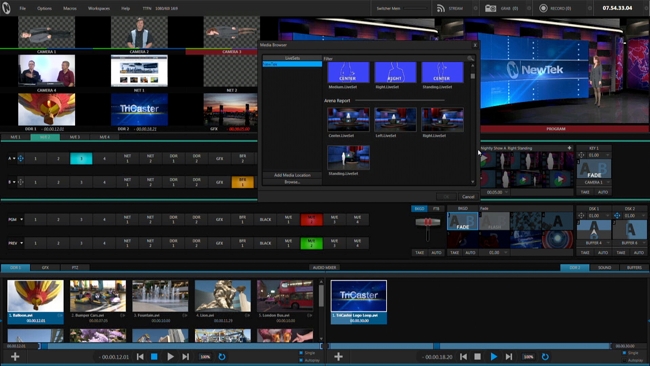This screenshot has width=650, height=366.
Task: Add media to DDR 2 with plus icon
Action: [338, 356]
